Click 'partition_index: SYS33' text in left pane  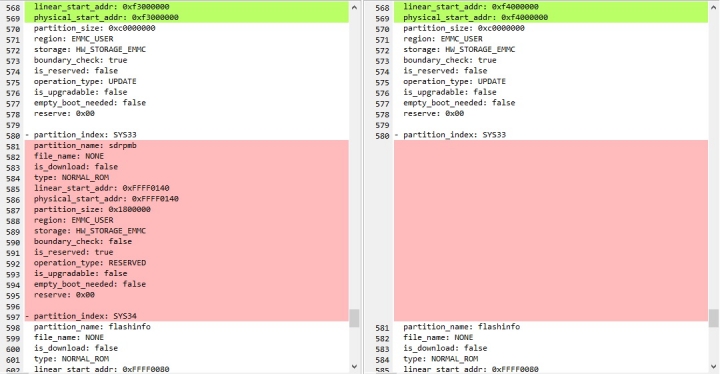[85, 135]
